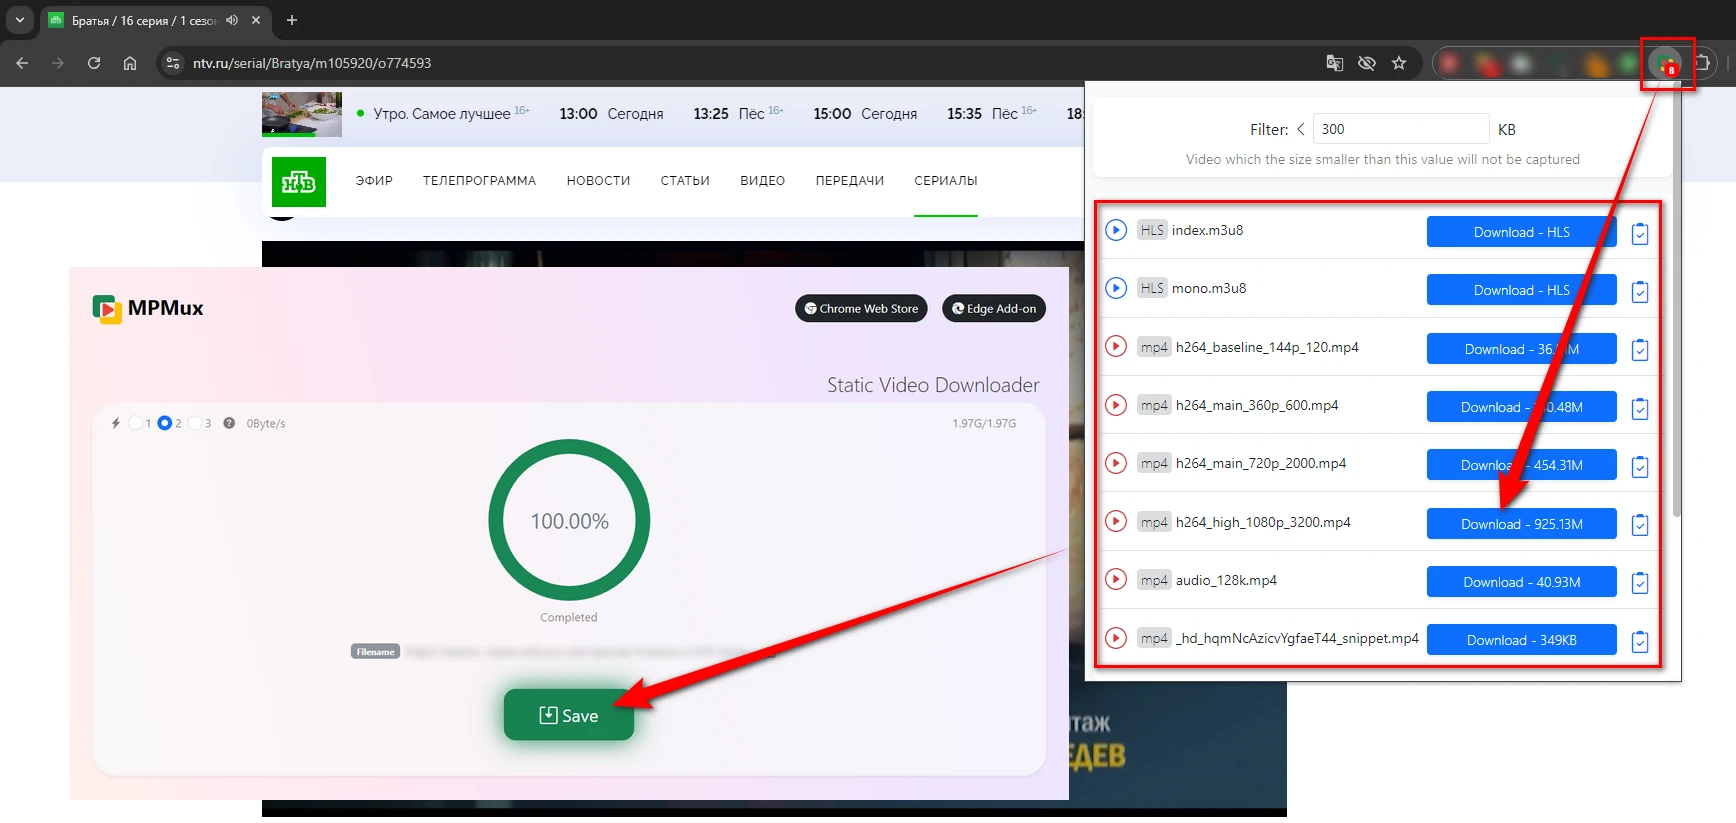Copy link for index.m3u8 to clipboard
1736x823 pixels.
click(1640, 233)
